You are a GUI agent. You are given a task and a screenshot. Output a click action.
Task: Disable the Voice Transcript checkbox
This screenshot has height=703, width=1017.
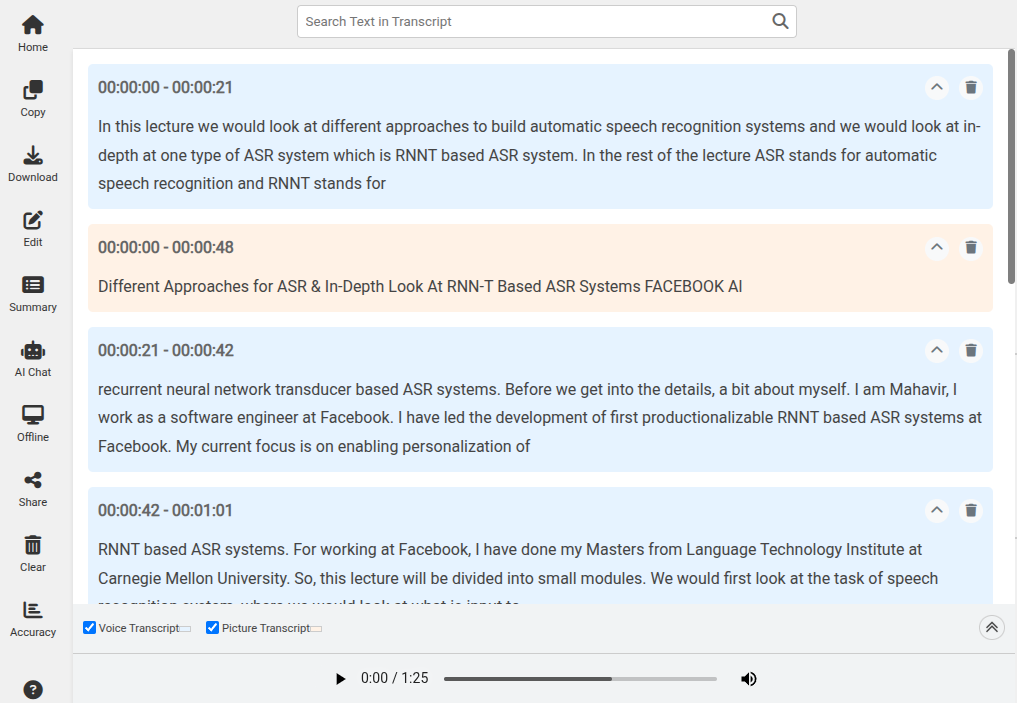point(89,627)
